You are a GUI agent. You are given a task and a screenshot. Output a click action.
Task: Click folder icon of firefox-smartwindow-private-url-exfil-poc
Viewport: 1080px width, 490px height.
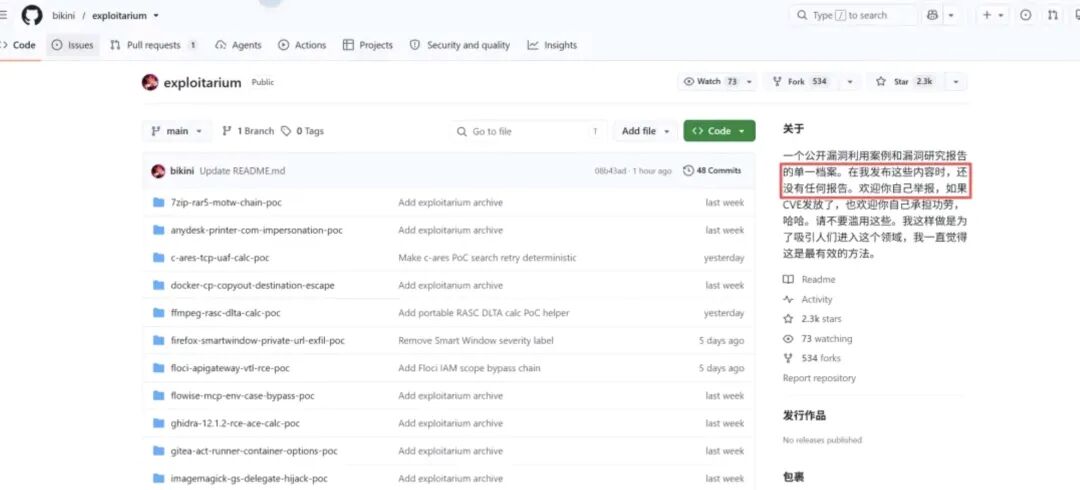(x=158, y=340)
